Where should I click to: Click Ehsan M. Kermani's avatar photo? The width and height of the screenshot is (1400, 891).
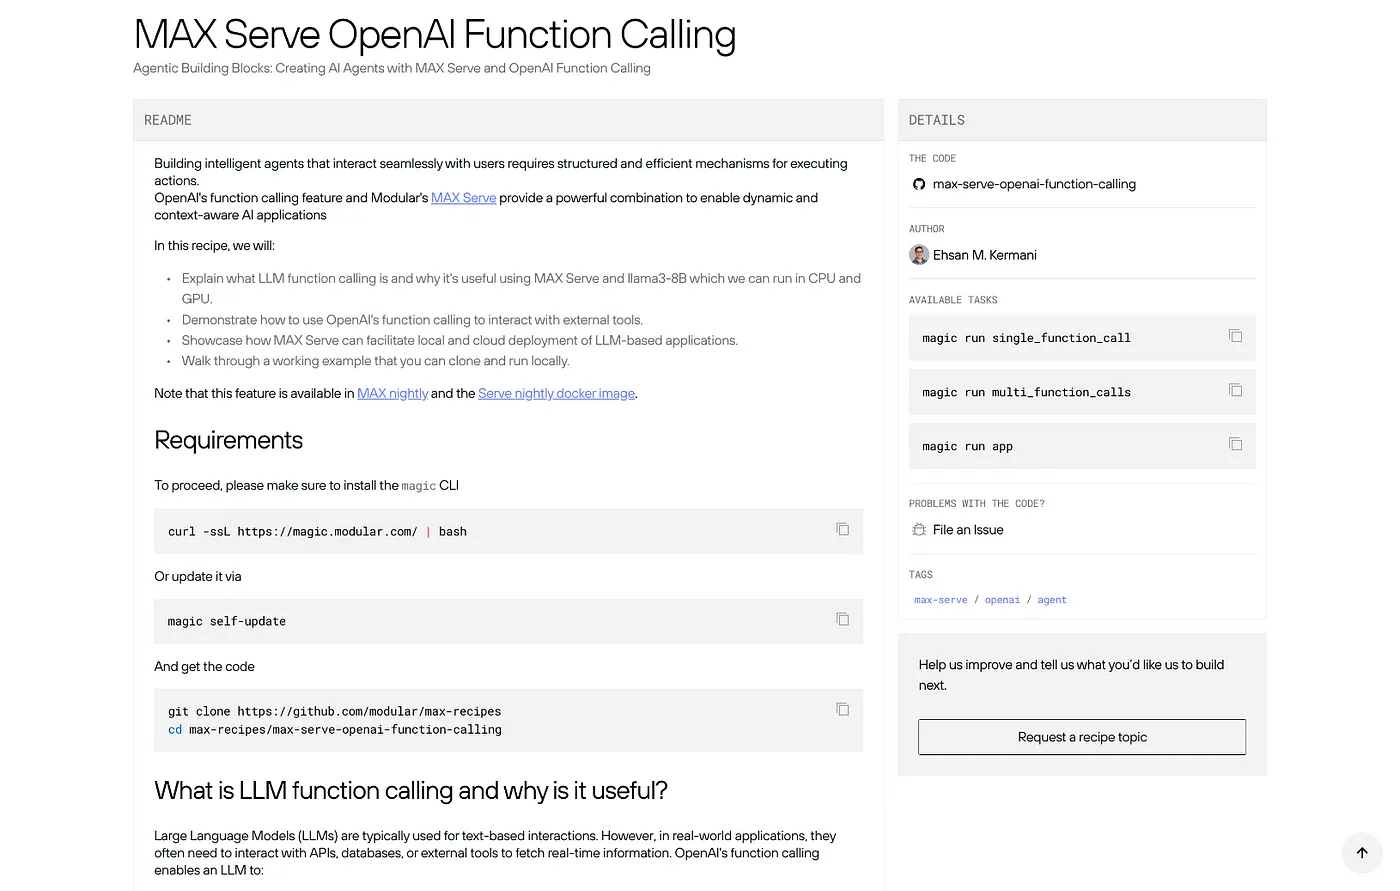point(919,255)
